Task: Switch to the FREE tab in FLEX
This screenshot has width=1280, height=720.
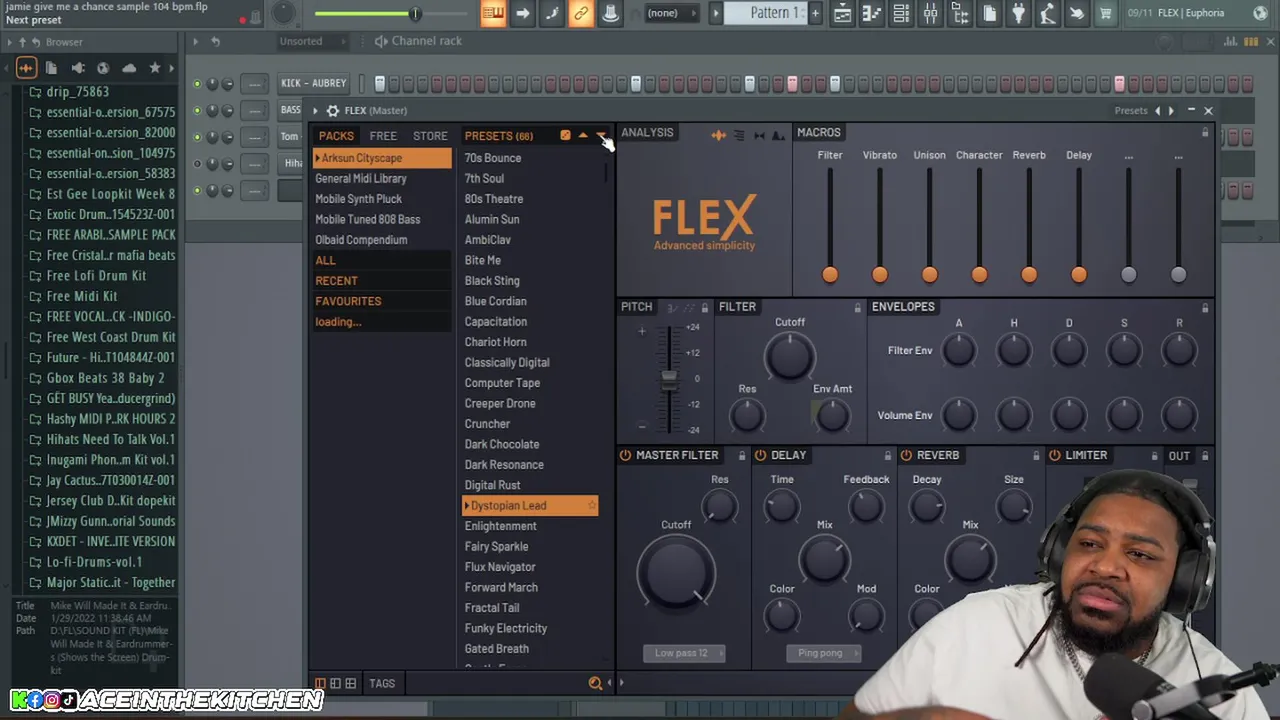Action: [383, 136]
